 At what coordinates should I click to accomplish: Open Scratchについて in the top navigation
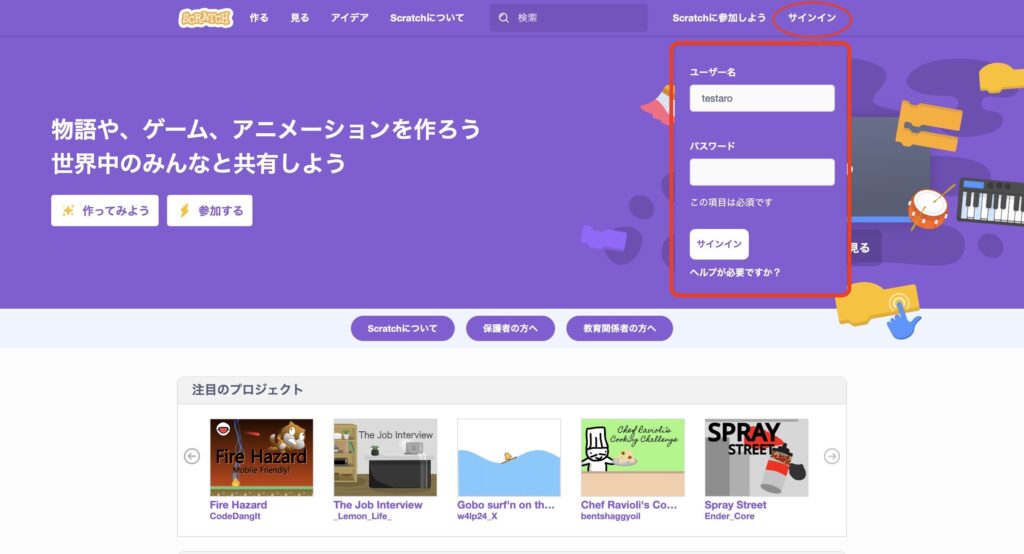pos(427,18)
